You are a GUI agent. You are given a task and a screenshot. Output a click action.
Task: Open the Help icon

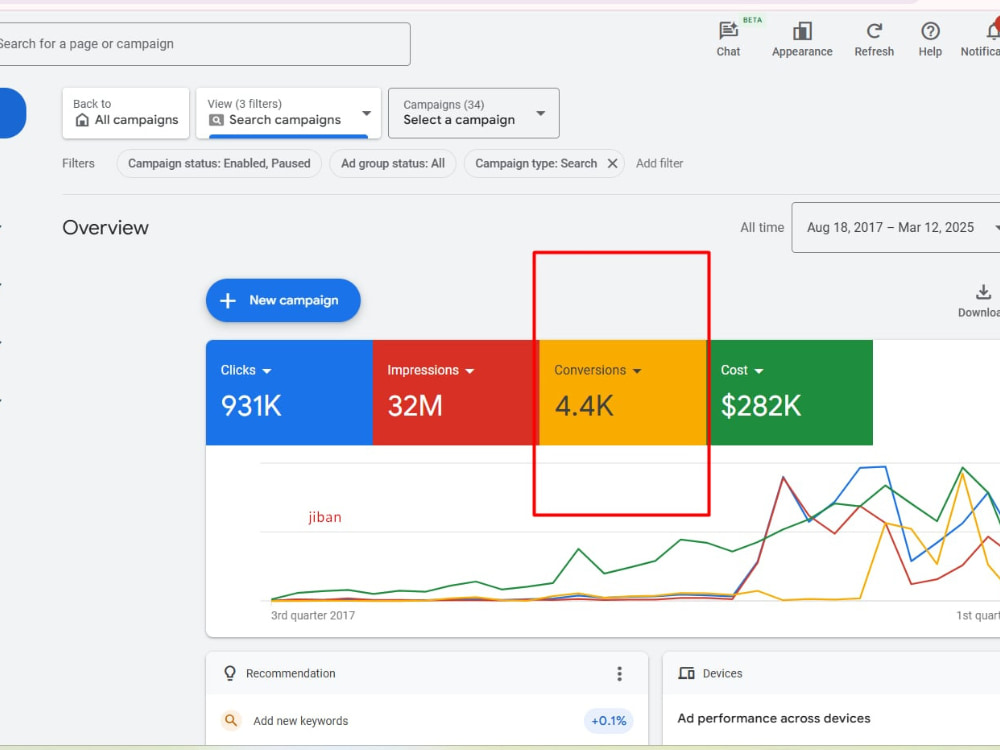(x=930, y=31)
